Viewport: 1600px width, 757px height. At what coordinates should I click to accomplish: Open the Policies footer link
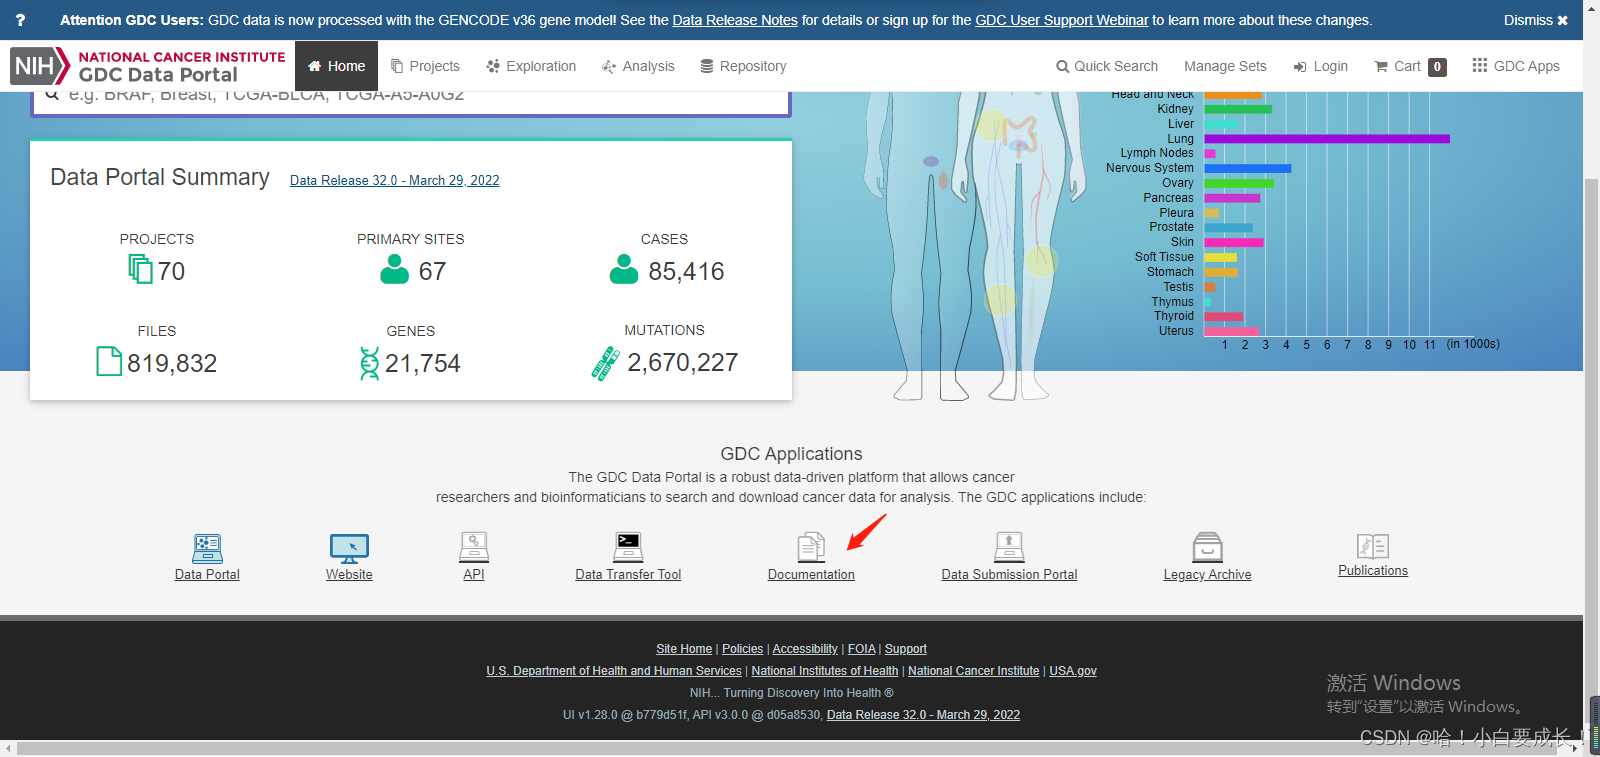[x=742, y=649]
